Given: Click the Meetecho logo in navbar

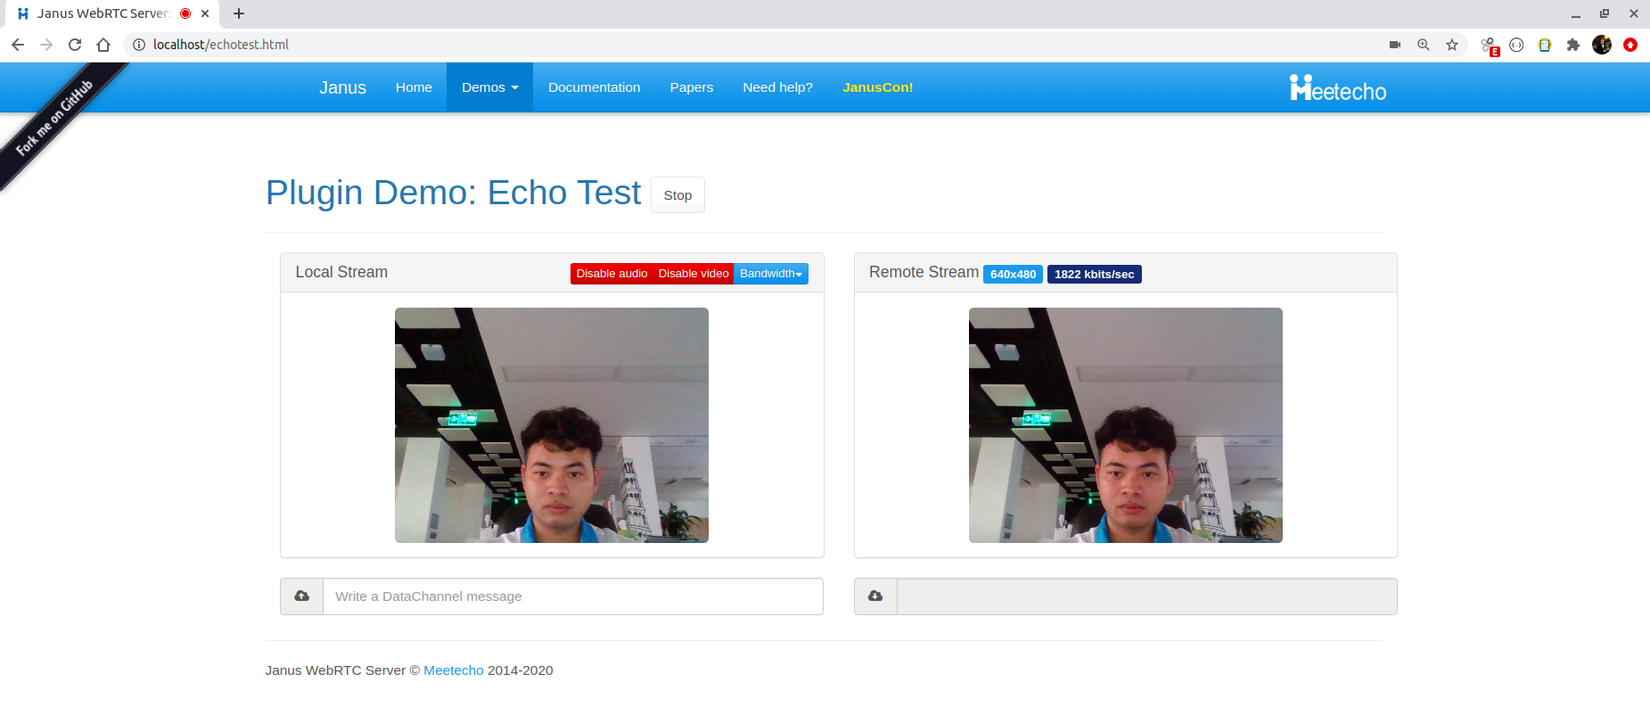Looking at the screenshot, I should (x=1338, y=89).
